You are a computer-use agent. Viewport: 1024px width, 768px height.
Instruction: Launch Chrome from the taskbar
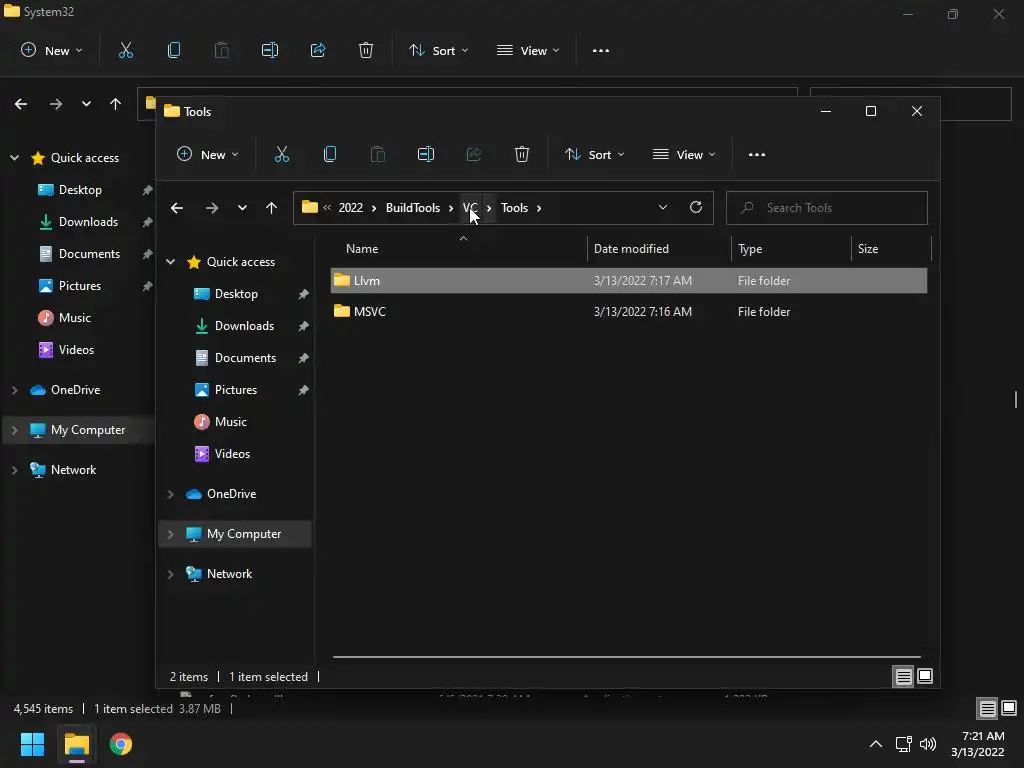[x=121, y=744]
